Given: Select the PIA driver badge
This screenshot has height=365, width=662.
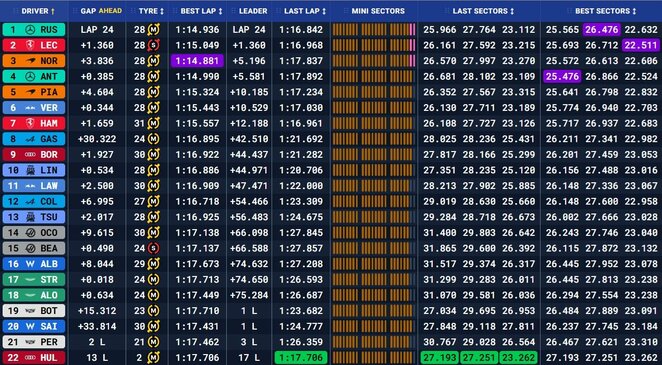Looking at the screenshot, I should [34, 92].
